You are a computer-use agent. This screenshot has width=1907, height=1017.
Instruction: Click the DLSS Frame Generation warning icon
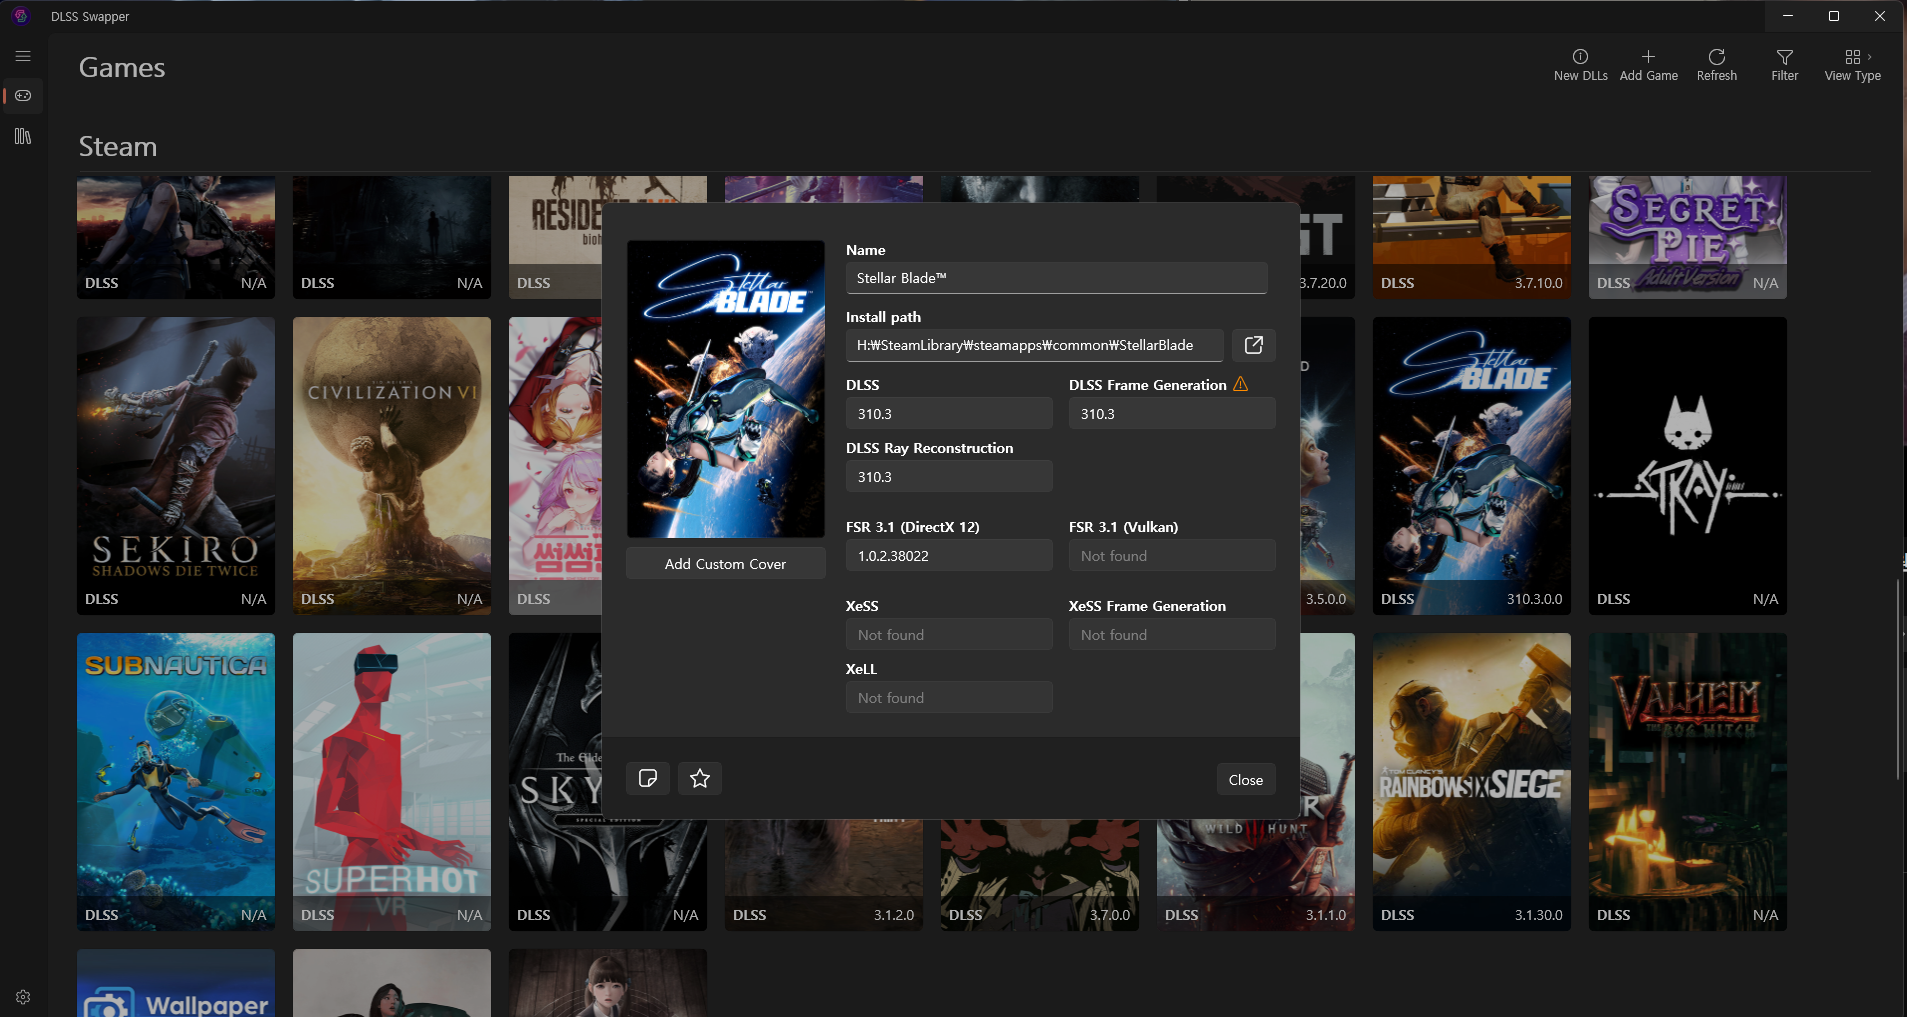pyautogui.click(x=1240, y=384)
